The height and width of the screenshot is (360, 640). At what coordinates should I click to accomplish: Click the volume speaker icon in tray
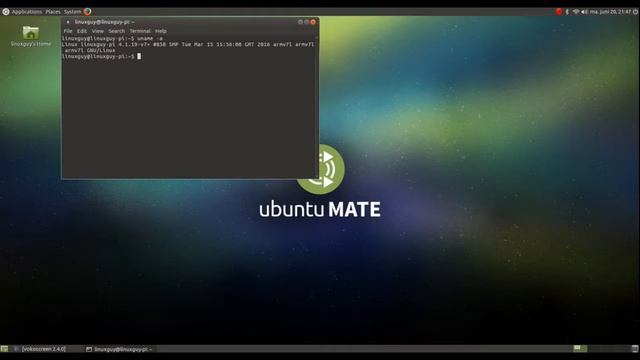(584, 12)
